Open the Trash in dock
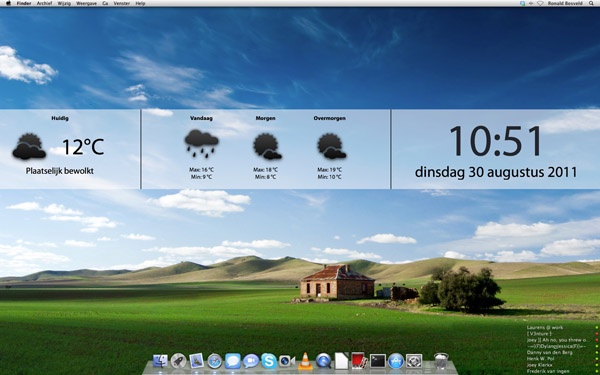Viewport: 600px width, 375px height. click(441, 361)
